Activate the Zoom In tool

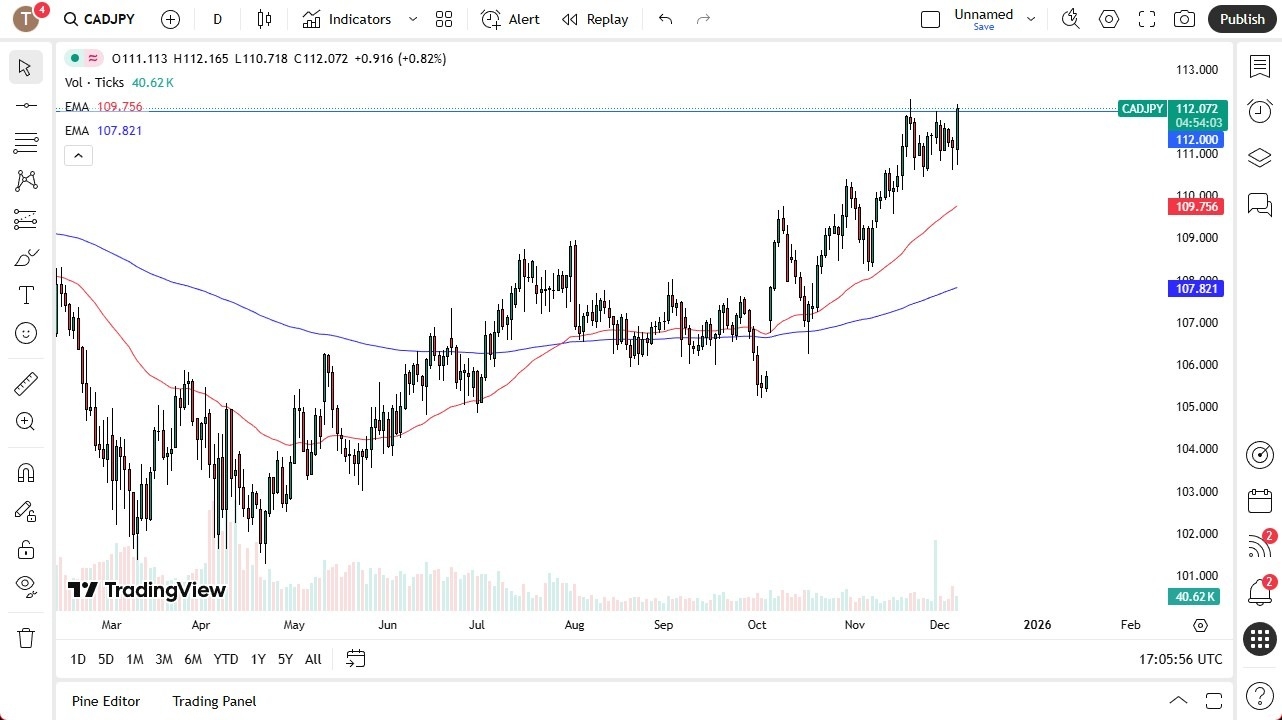pos(25,421)
